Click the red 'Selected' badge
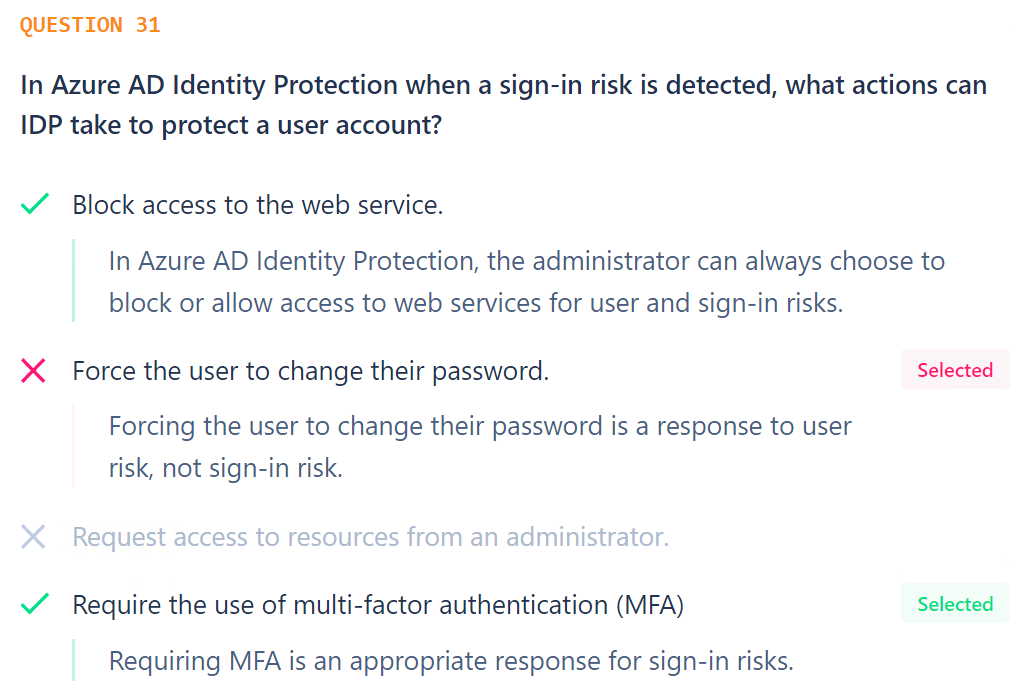This screenshot has height=697, width=1025. (955, 370)
